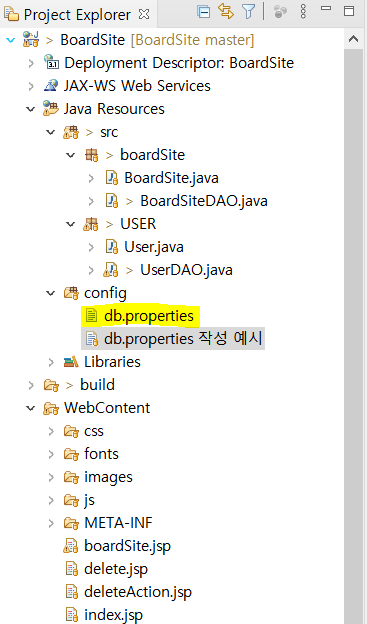Collapse the config folder
Viewport: 367px width, 624px height.
(x=51, y=293)
